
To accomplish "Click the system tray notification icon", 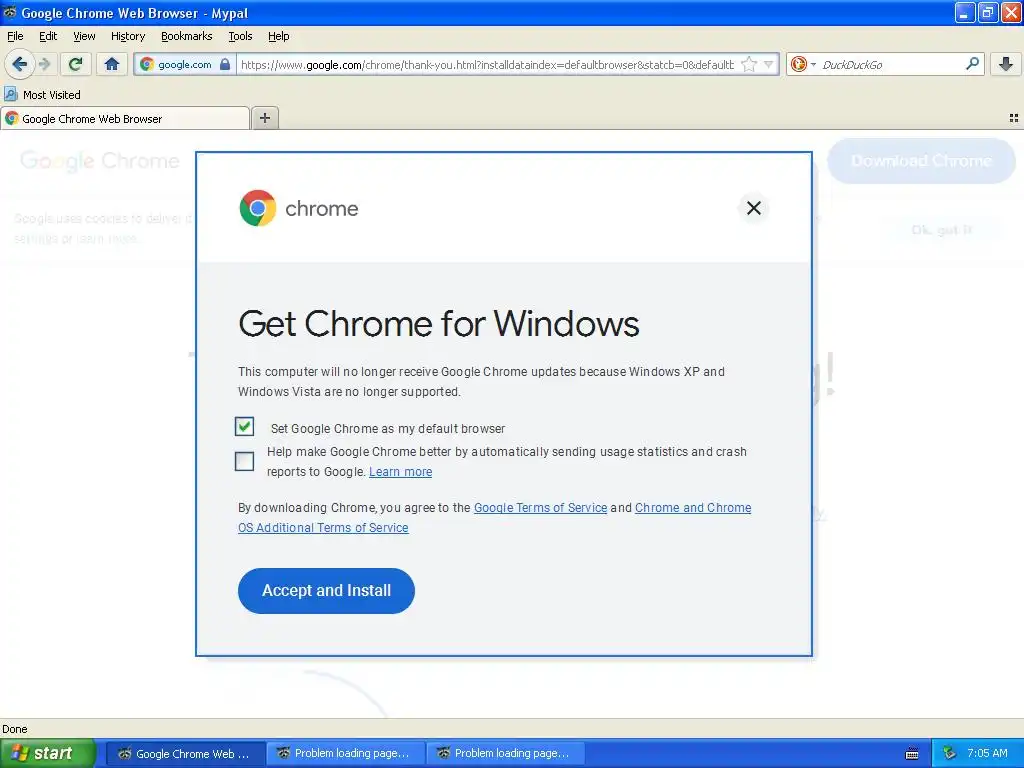I will (948, 753).
